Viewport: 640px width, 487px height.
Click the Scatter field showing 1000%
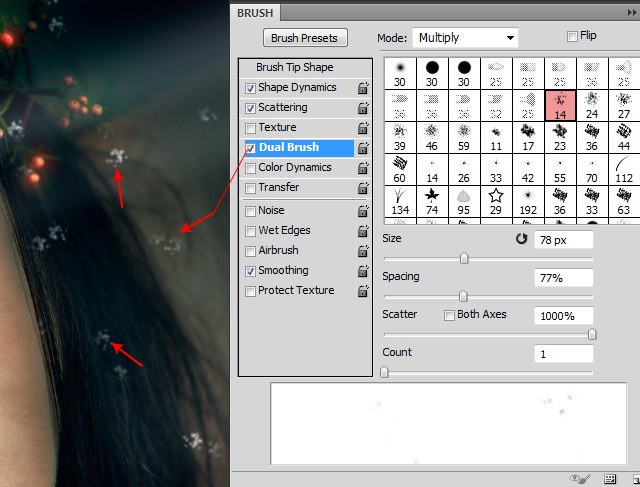tap(563, 316)
